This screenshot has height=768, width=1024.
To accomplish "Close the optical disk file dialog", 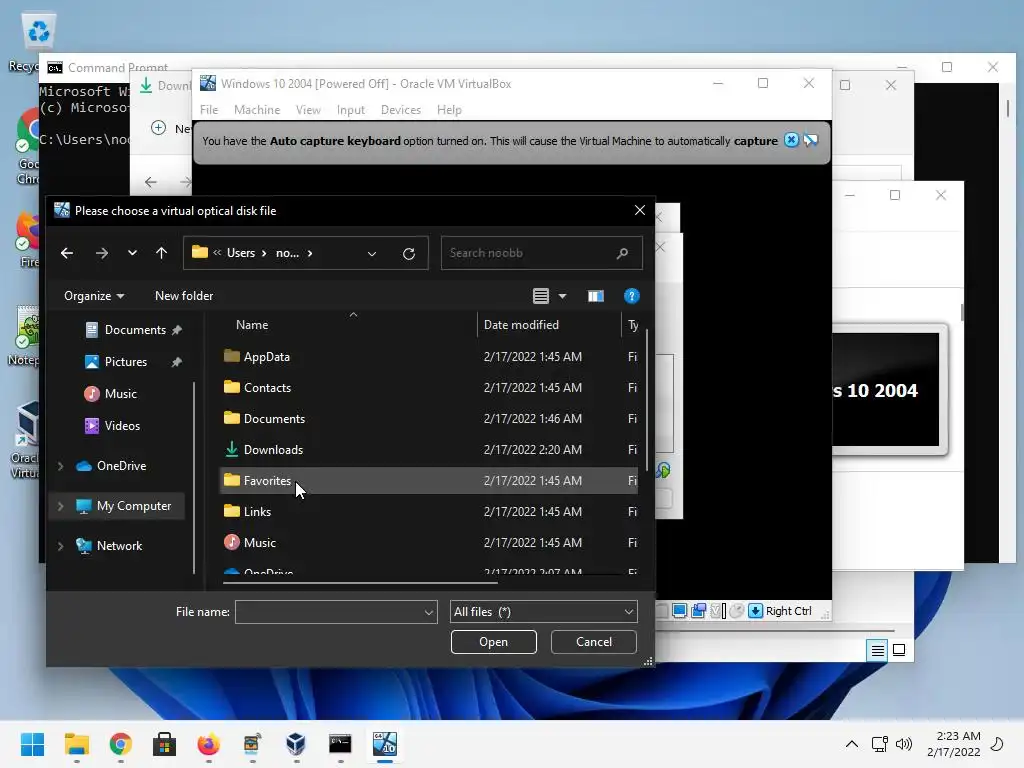I will [639, 210].
